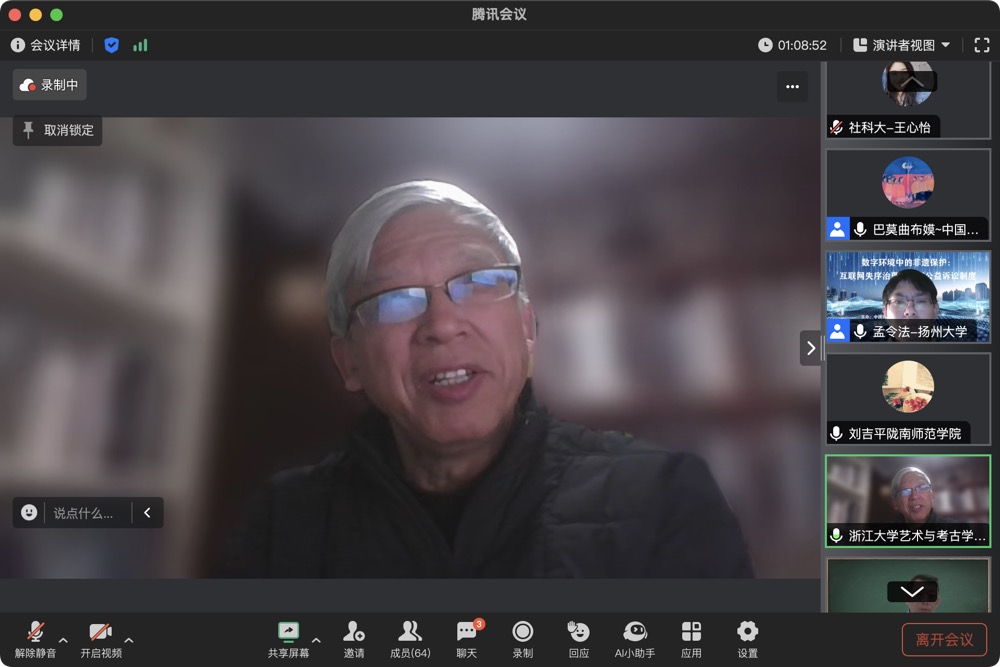Unmute the microphone
Image resolution: width=1000 pixels, height=667 pixels.
(x=36, y=640)
